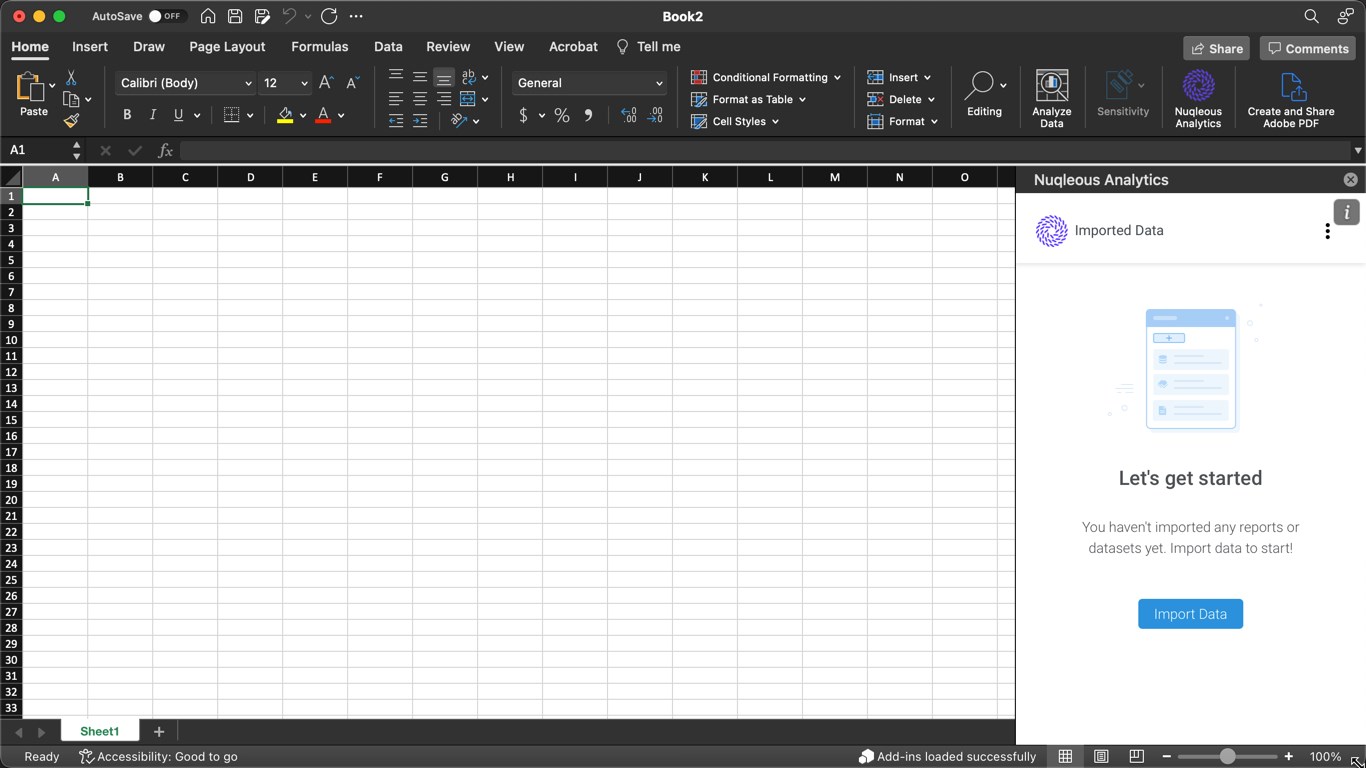This screenshot has height=768, width=1366.
Task: Open the three-dot menu beside Imported Data
Action: coord(1327,231)
